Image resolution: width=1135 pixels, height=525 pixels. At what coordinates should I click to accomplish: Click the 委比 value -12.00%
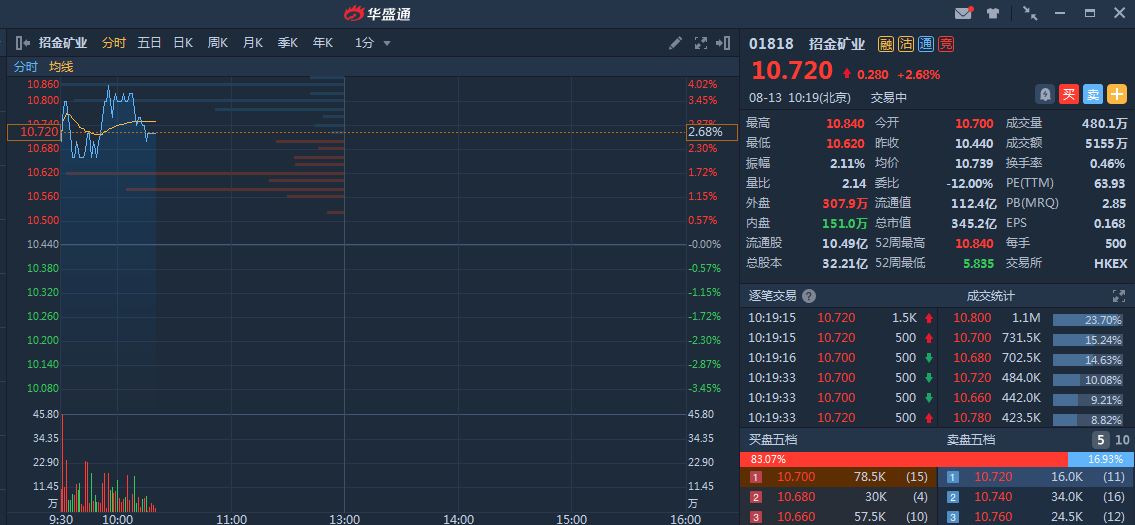971,183
